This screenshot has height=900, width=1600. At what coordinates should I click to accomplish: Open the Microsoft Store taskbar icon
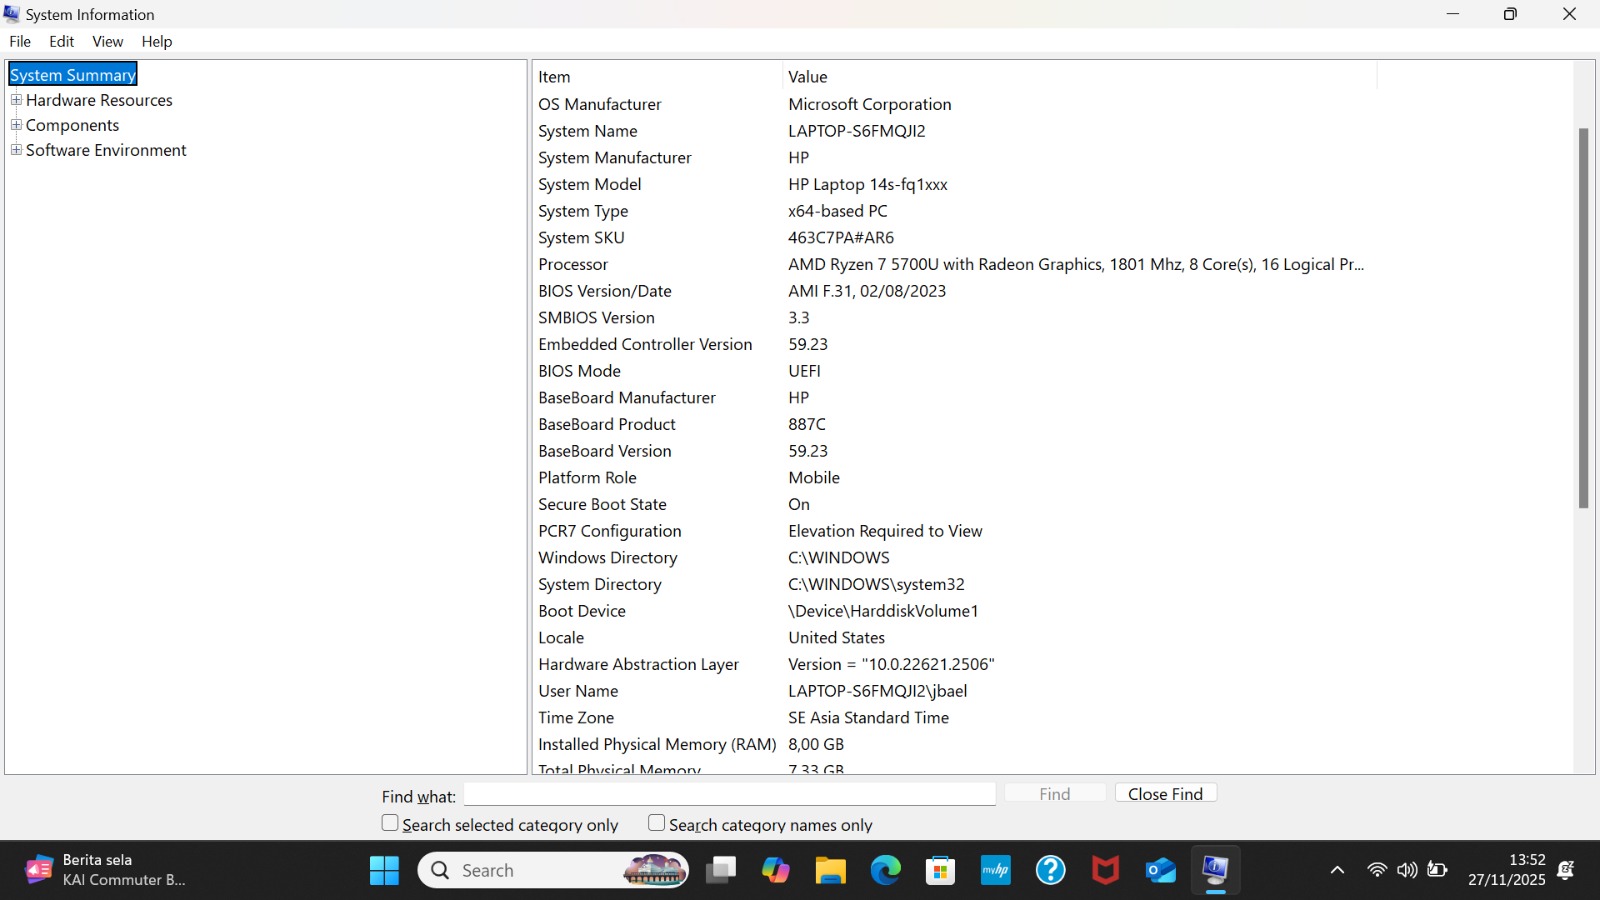(x=940, y=870)
